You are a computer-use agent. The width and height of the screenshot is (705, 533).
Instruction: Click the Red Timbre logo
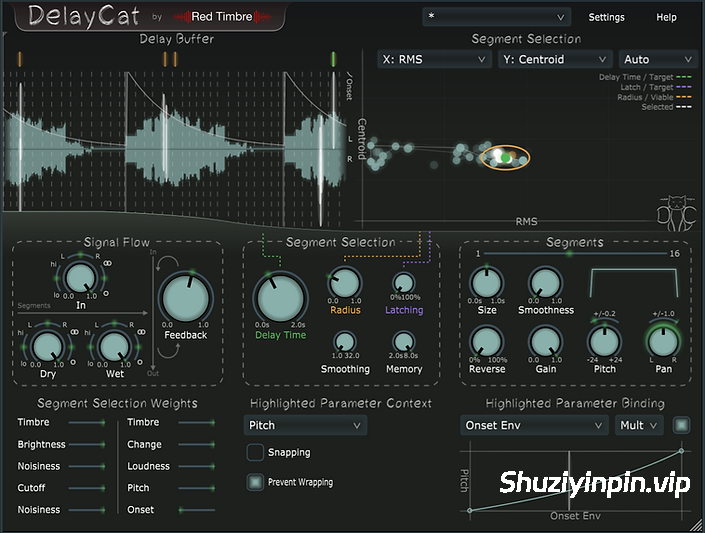pos(222,17)
